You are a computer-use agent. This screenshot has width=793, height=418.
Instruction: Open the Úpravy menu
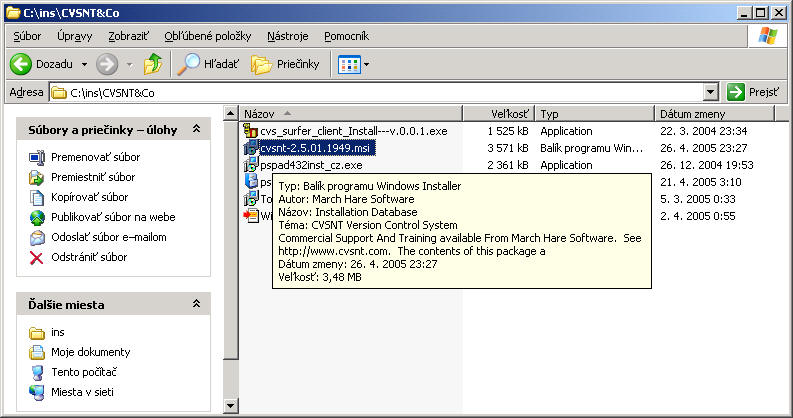pyautogui.click(x=75, y=36)
